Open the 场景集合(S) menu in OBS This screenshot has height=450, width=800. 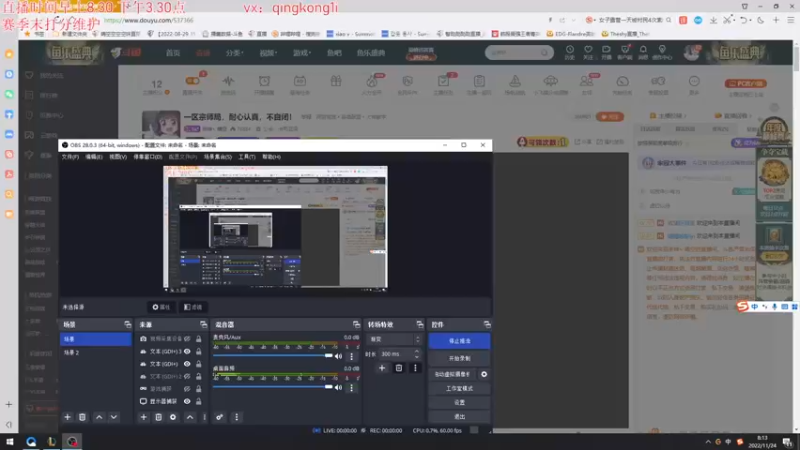(218, 157)
